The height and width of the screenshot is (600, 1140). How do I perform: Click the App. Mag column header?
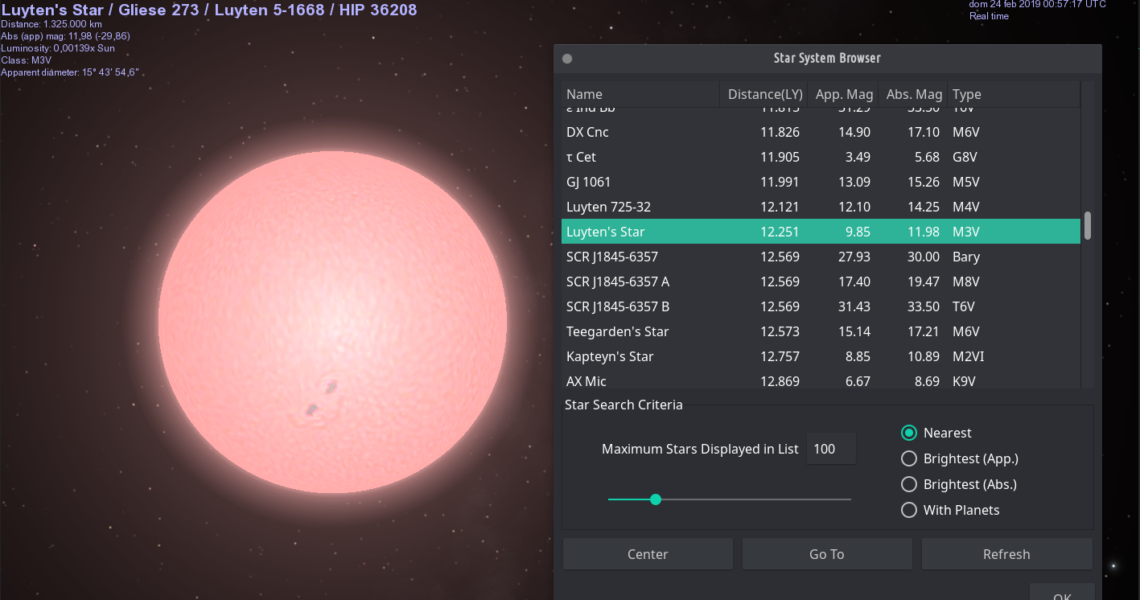pyautogui.click(x=843, y=95)
